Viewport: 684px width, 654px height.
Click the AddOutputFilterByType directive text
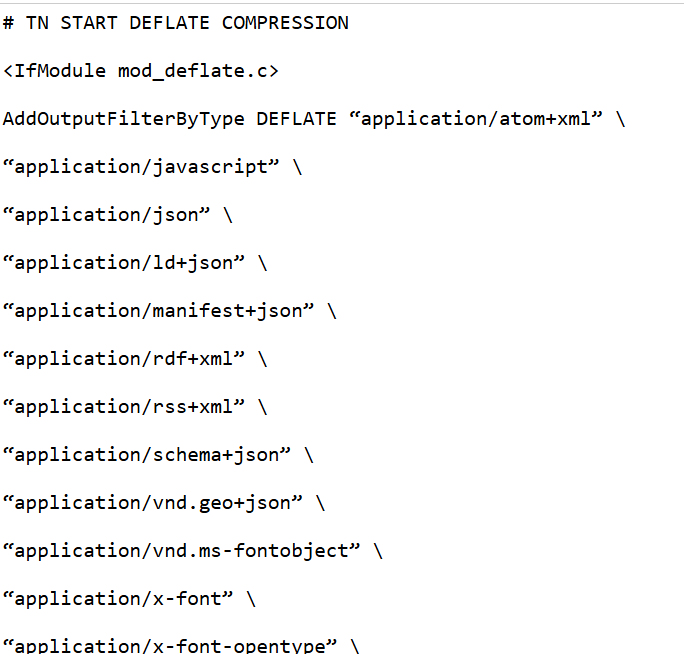(124, 119)
